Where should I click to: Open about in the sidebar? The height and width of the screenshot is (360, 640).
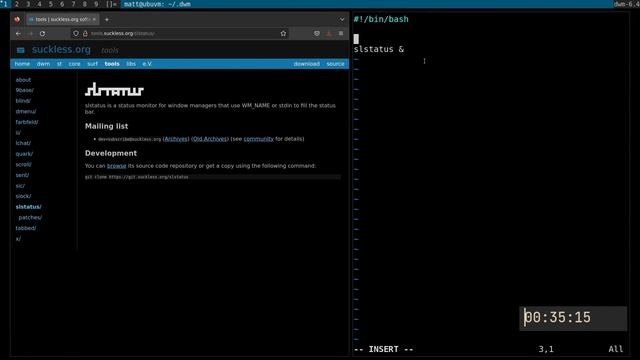[23, 80]
